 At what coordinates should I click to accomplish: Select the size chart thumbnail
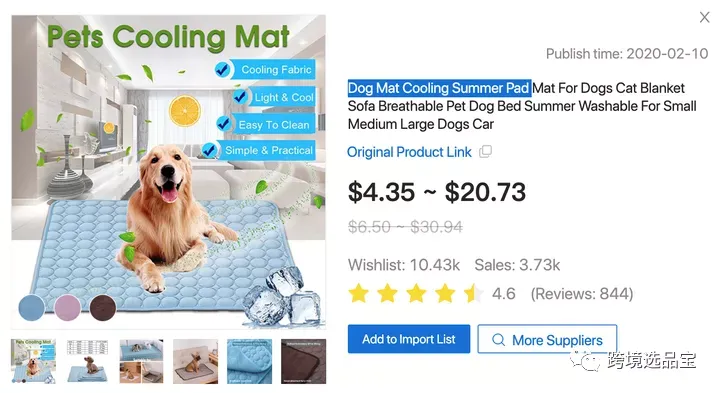coord(87,361)
